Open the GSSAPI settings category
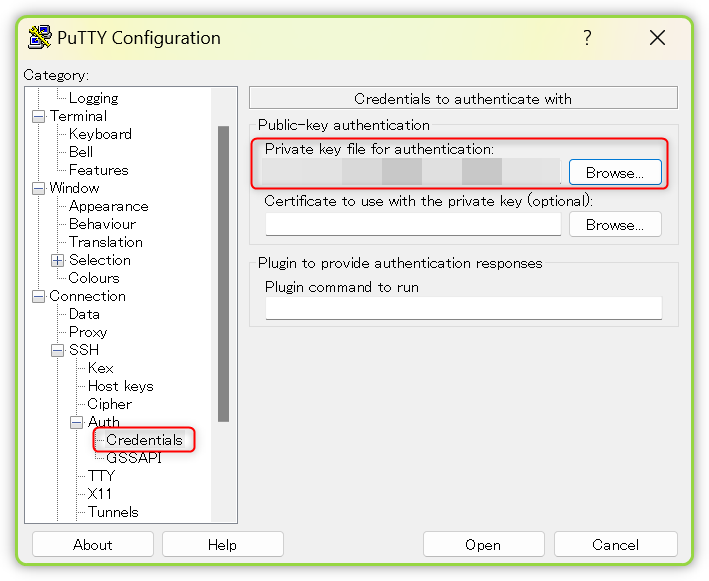The width and height of the screenshot is (709, 581). pyautogui.click(x=134, y=458)
